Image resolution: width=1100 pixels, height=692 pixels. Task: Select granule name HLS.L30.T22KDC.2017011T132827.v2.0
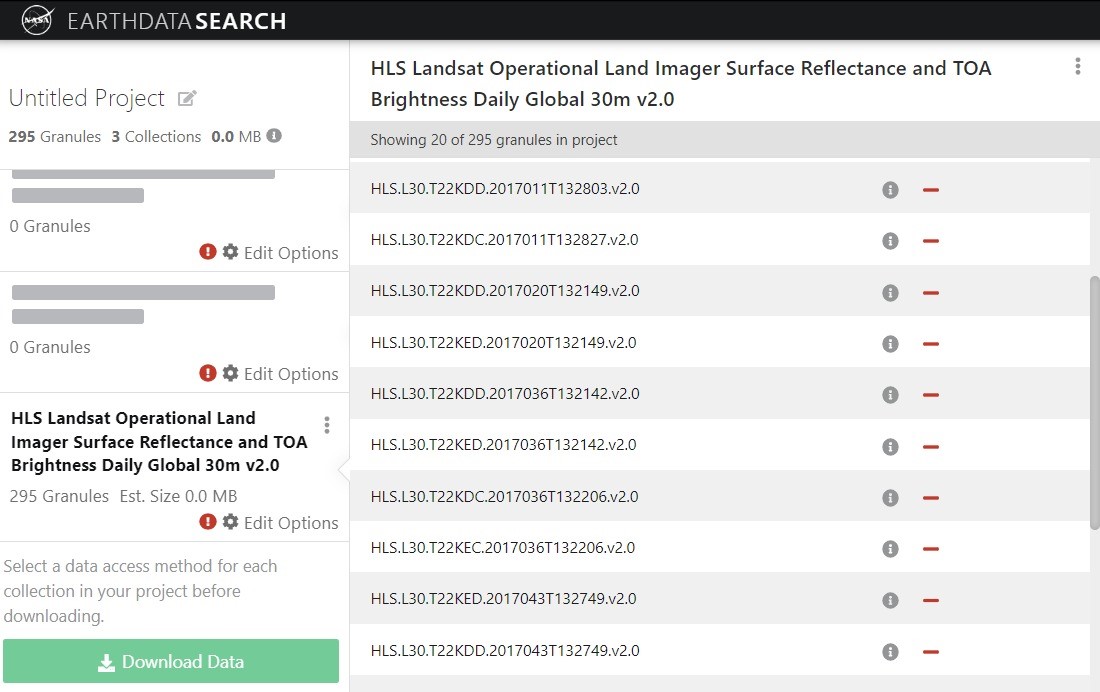click(x=504, y=240)
